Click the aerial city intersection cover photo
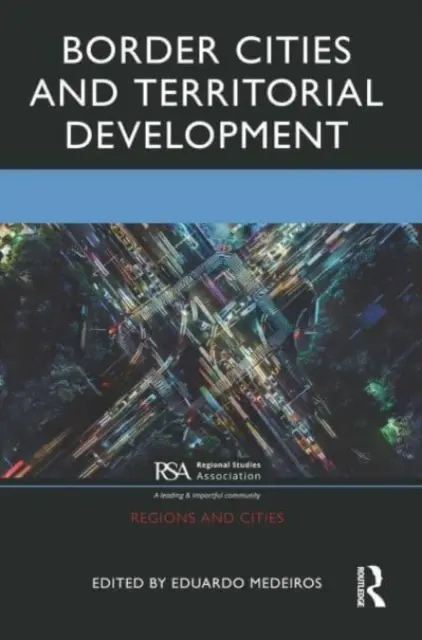422x640 pixels. click(211, 351)
